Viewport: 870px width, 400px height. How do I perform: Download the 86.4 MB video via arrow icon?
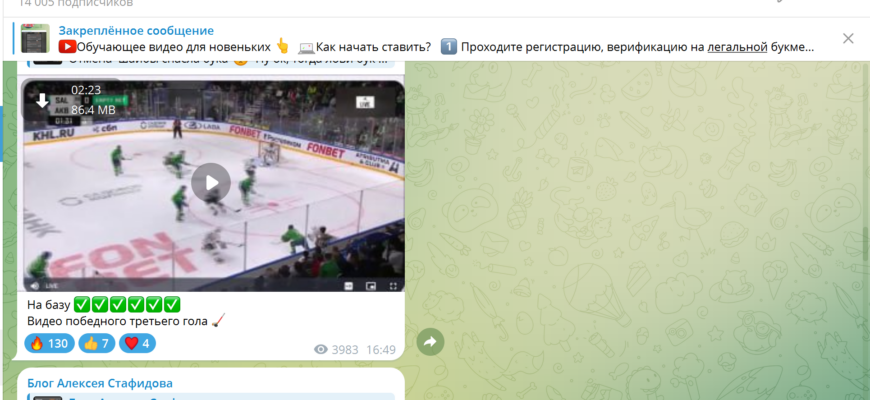[x=43, y=101]
